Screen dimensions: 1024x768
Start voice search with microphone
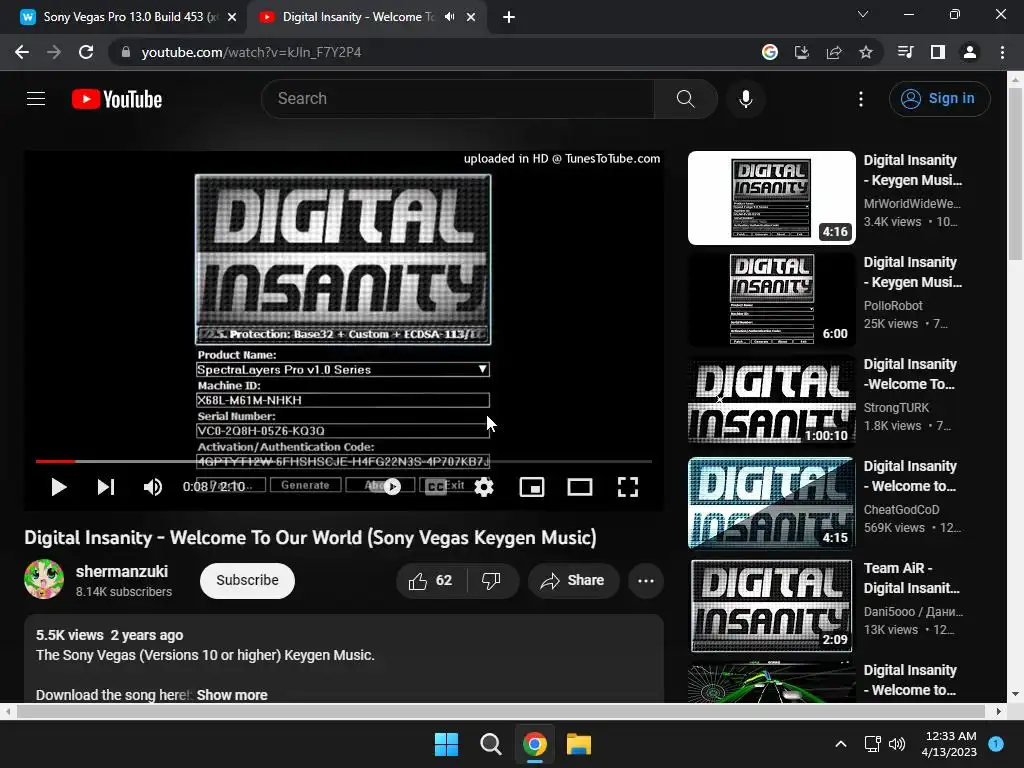tap(746, 99)
